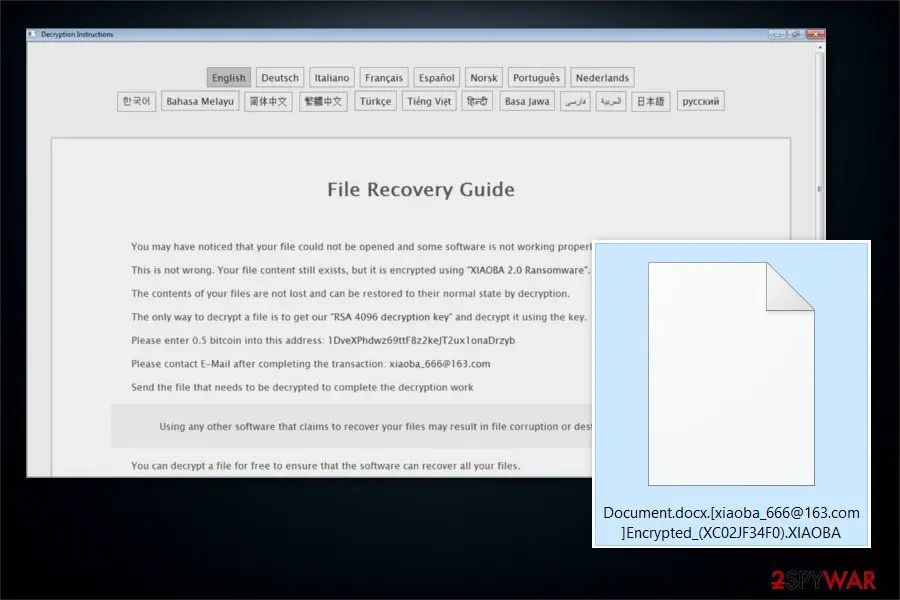This screenshot has width=900, height=600.
Task: Click the Document.docx...XIAOBA file name label
Action: point(731,522)
